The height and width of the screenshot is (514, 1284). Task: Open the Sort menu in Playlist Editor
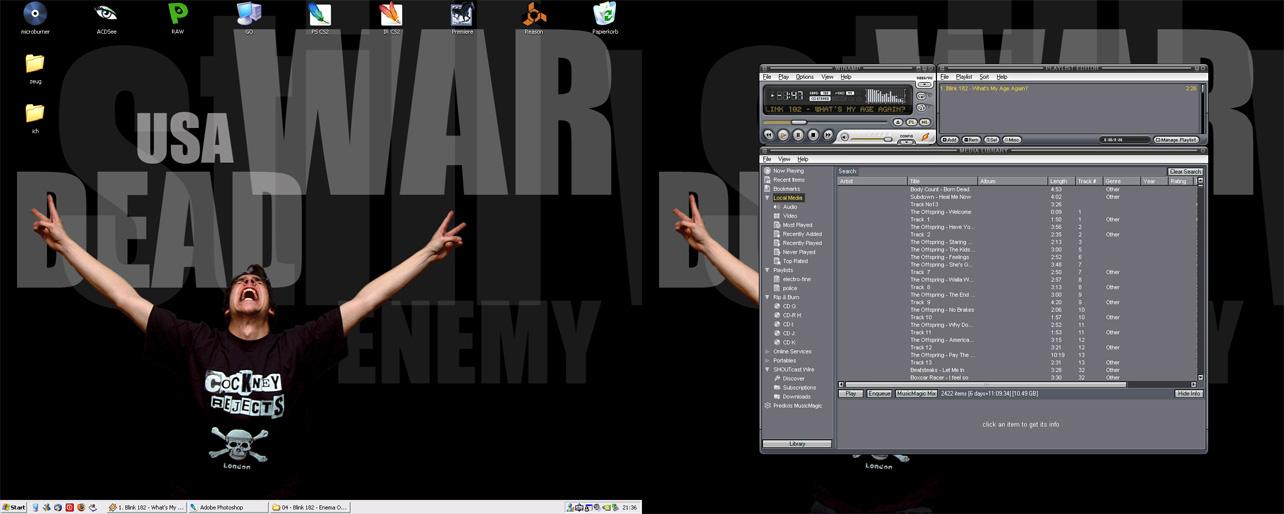[984, 77]
